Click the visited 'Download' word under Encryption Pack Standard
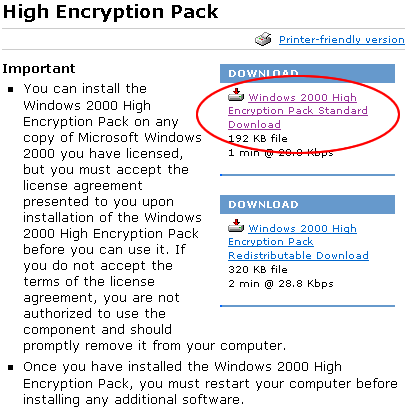The image size is (411, 410). click(254, 125)
